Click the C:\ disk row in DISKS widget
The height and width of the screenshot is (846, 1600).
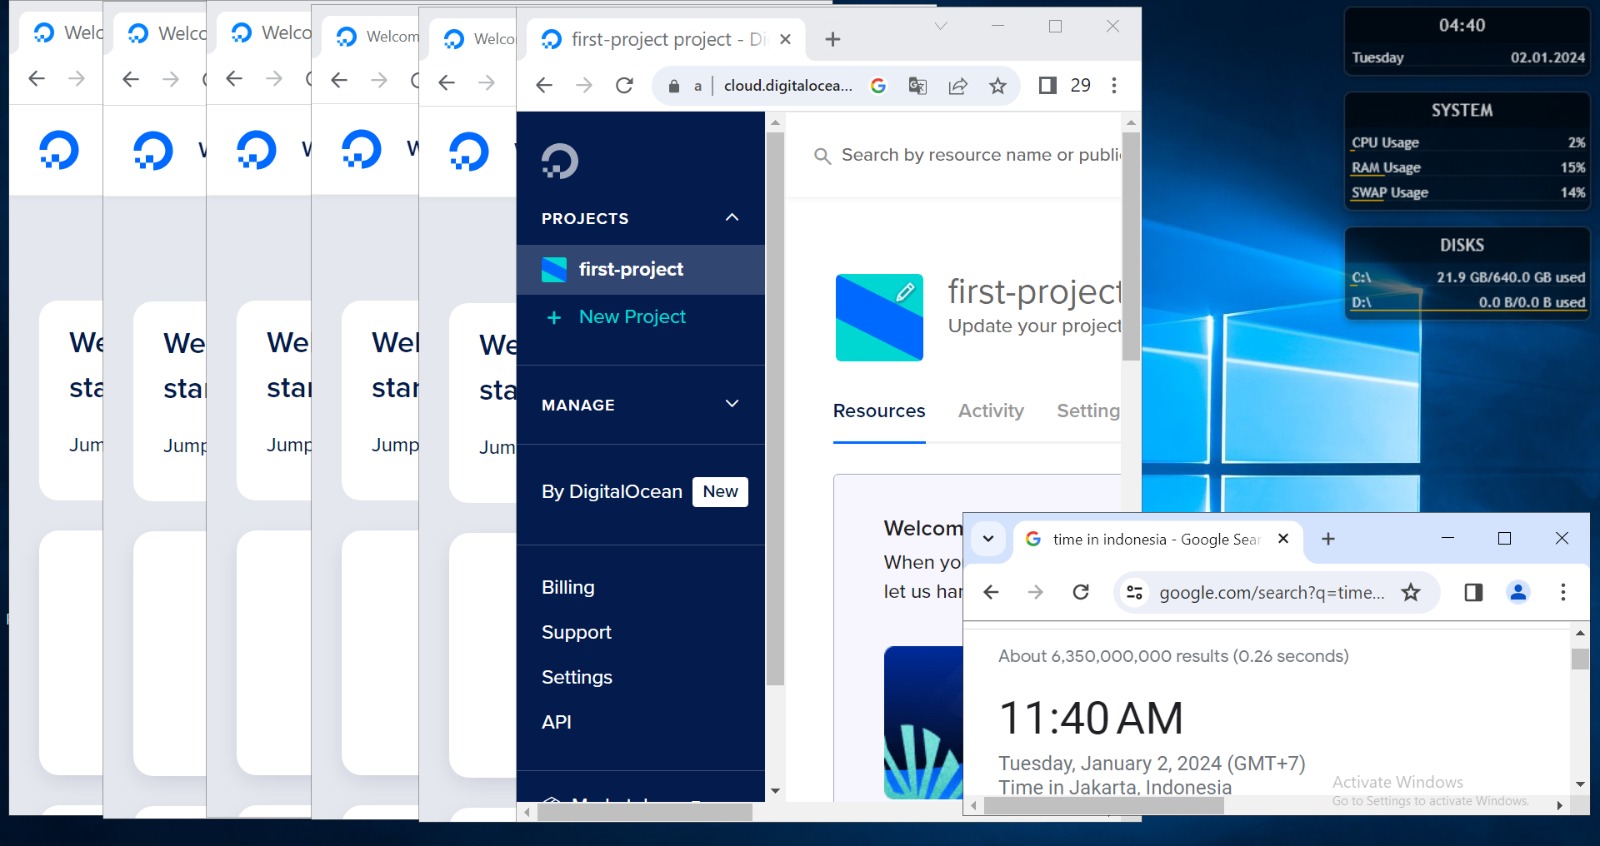[1468, 278]
